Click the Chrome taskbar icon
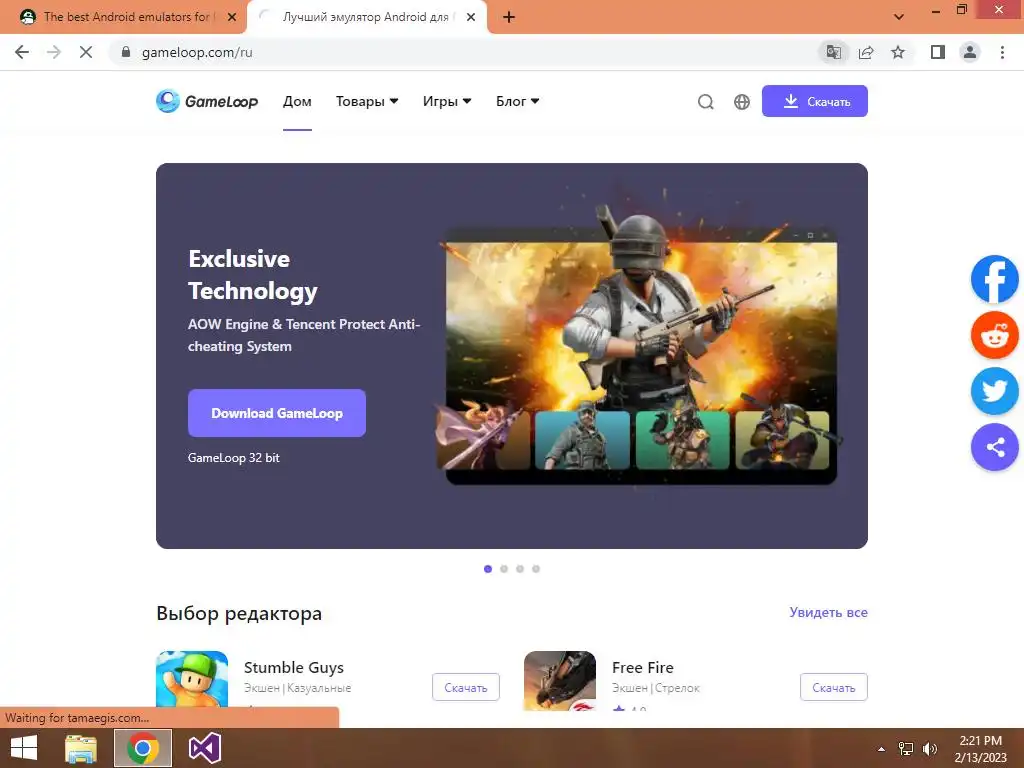The height and width of the screenshot is (768, 1024). [x=143, y=748]
